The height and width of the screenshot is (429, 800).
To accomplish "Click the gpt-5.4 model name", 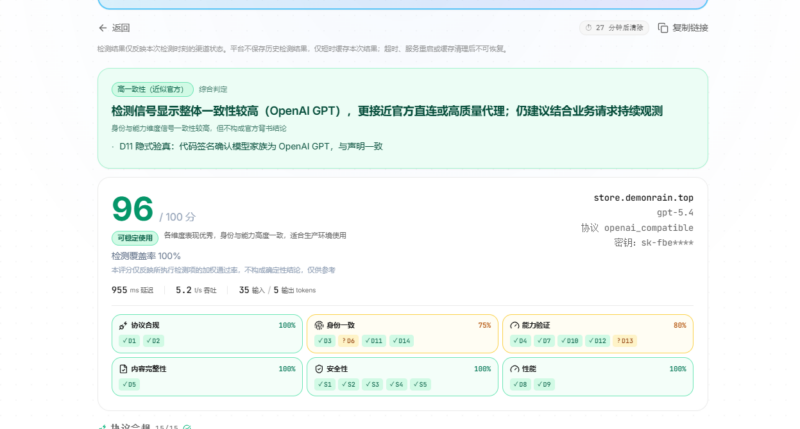I will (675, 213).
